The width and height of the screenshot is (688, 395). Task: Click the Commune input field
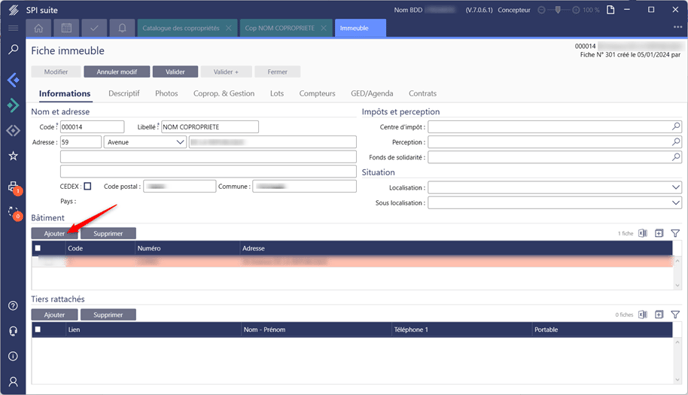[305, 186]
